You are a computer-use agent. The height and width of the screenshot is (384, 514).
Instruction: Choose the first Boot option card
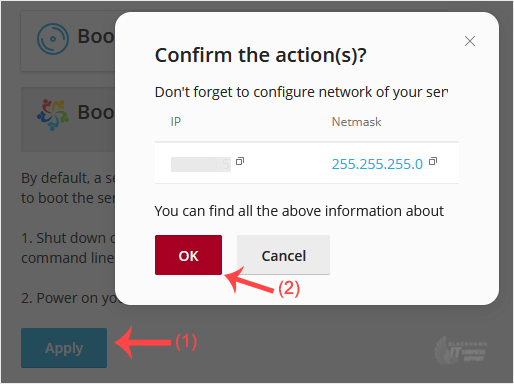[68, 41]
